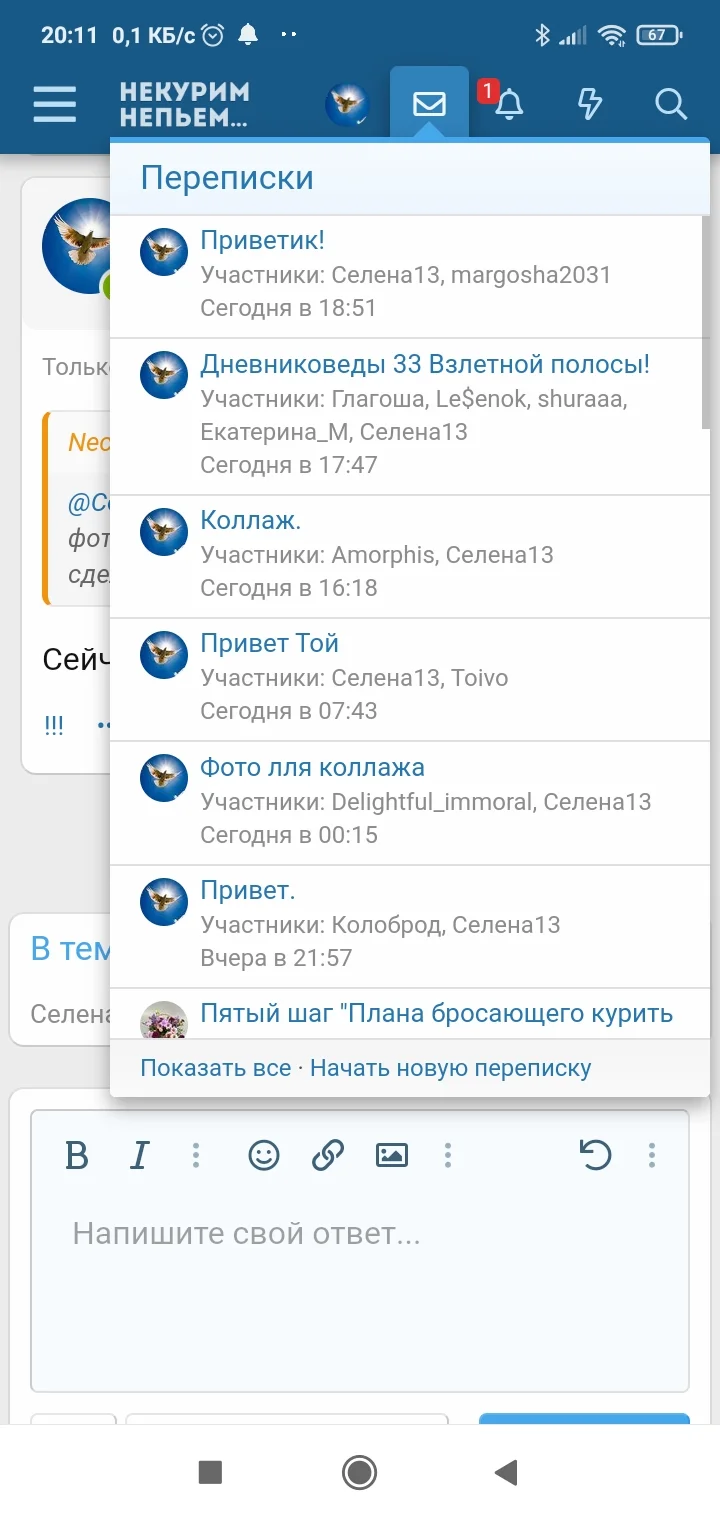Click Показать все to show all conversations
Viewport: 720px width, 1520px height.
pyautogui.click(x=214, y=1068)
